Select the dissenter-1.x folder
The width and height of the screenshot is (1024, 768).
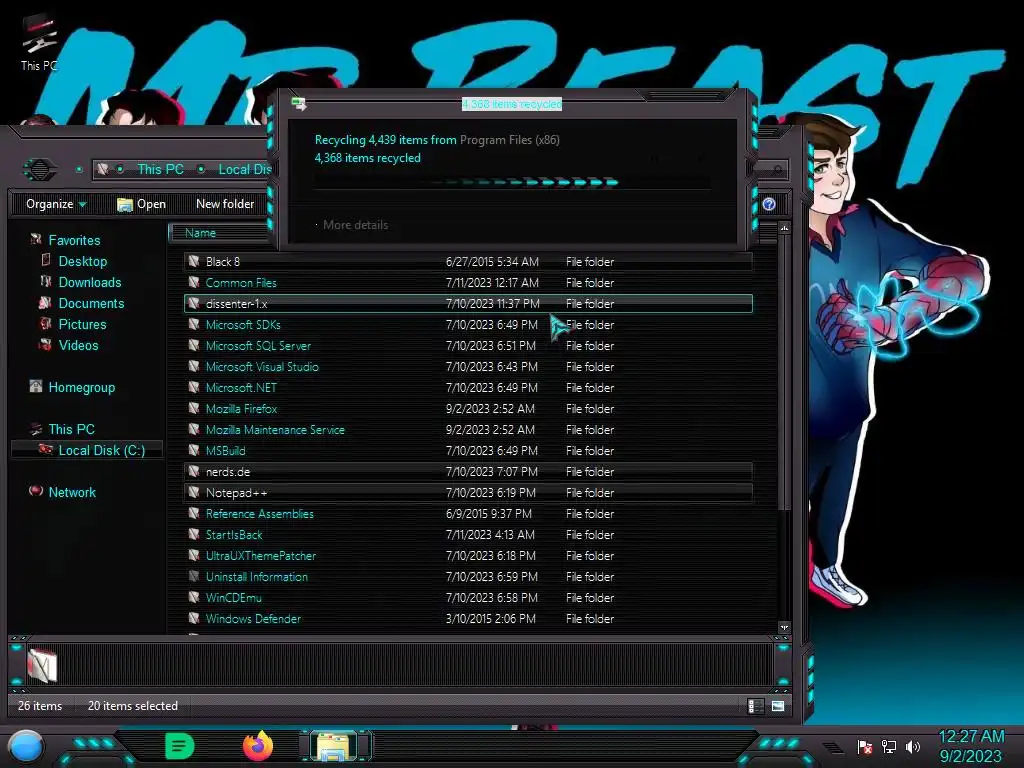[x=468, y=304]
